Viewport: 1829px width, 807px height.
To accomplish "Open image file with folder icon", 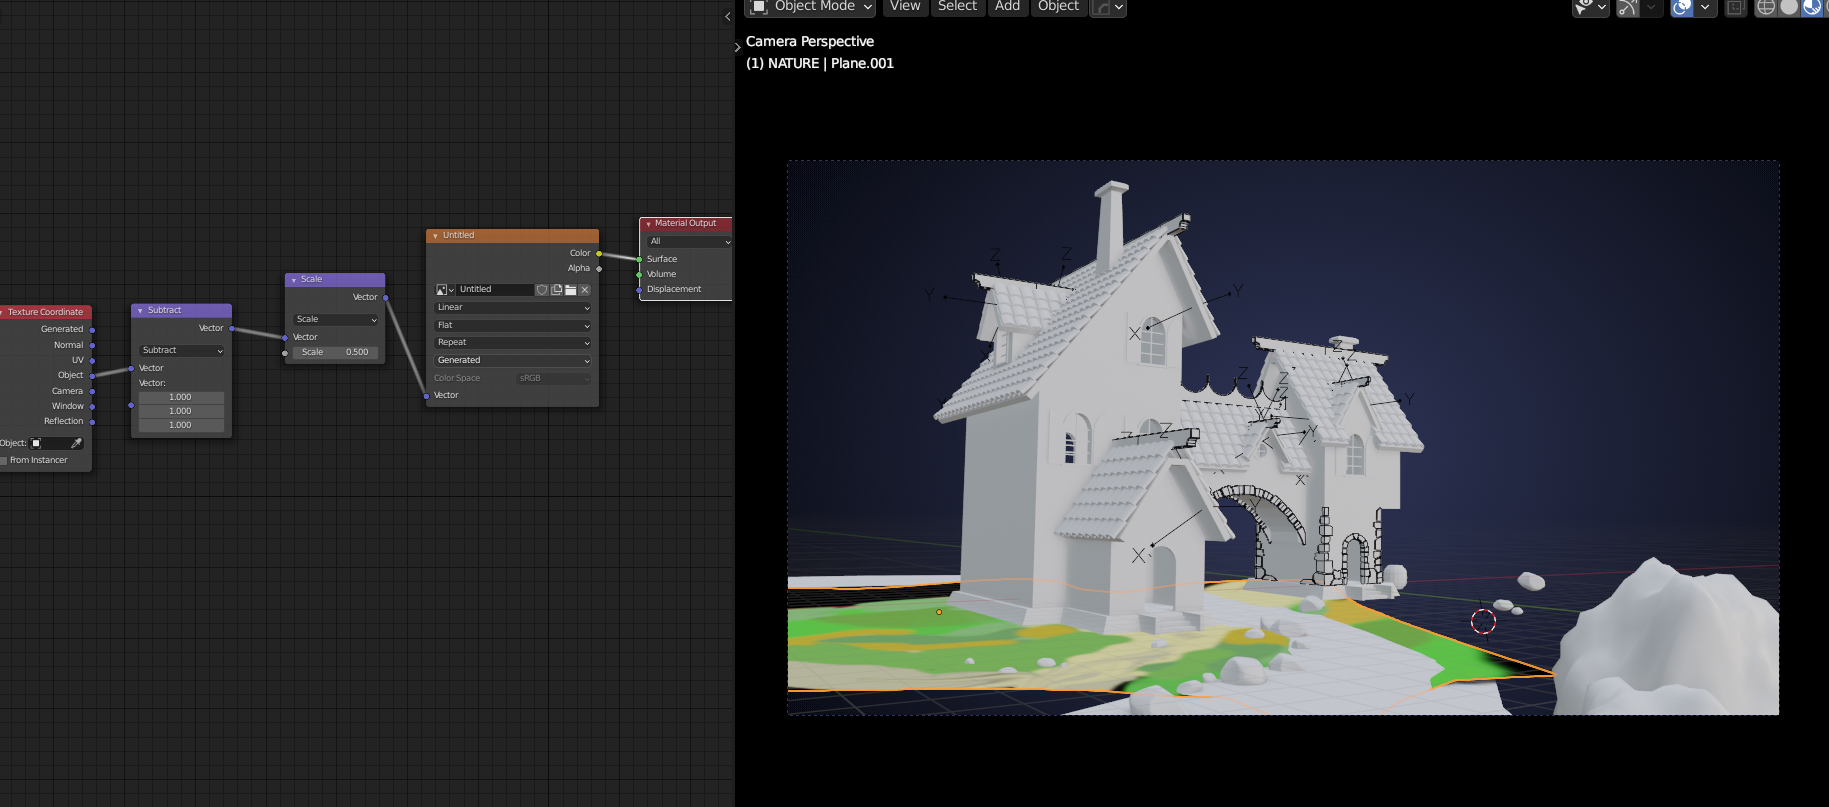I will coord(570,290).
